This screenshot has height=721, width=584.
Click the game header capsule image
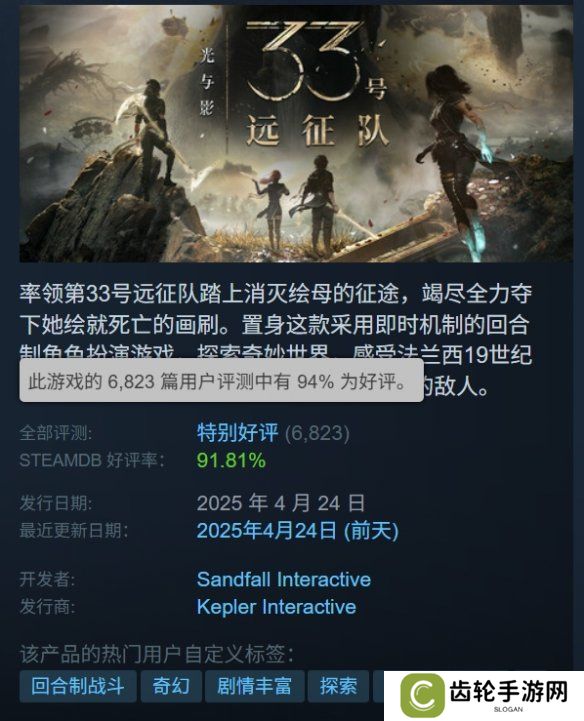coord(296,133)
